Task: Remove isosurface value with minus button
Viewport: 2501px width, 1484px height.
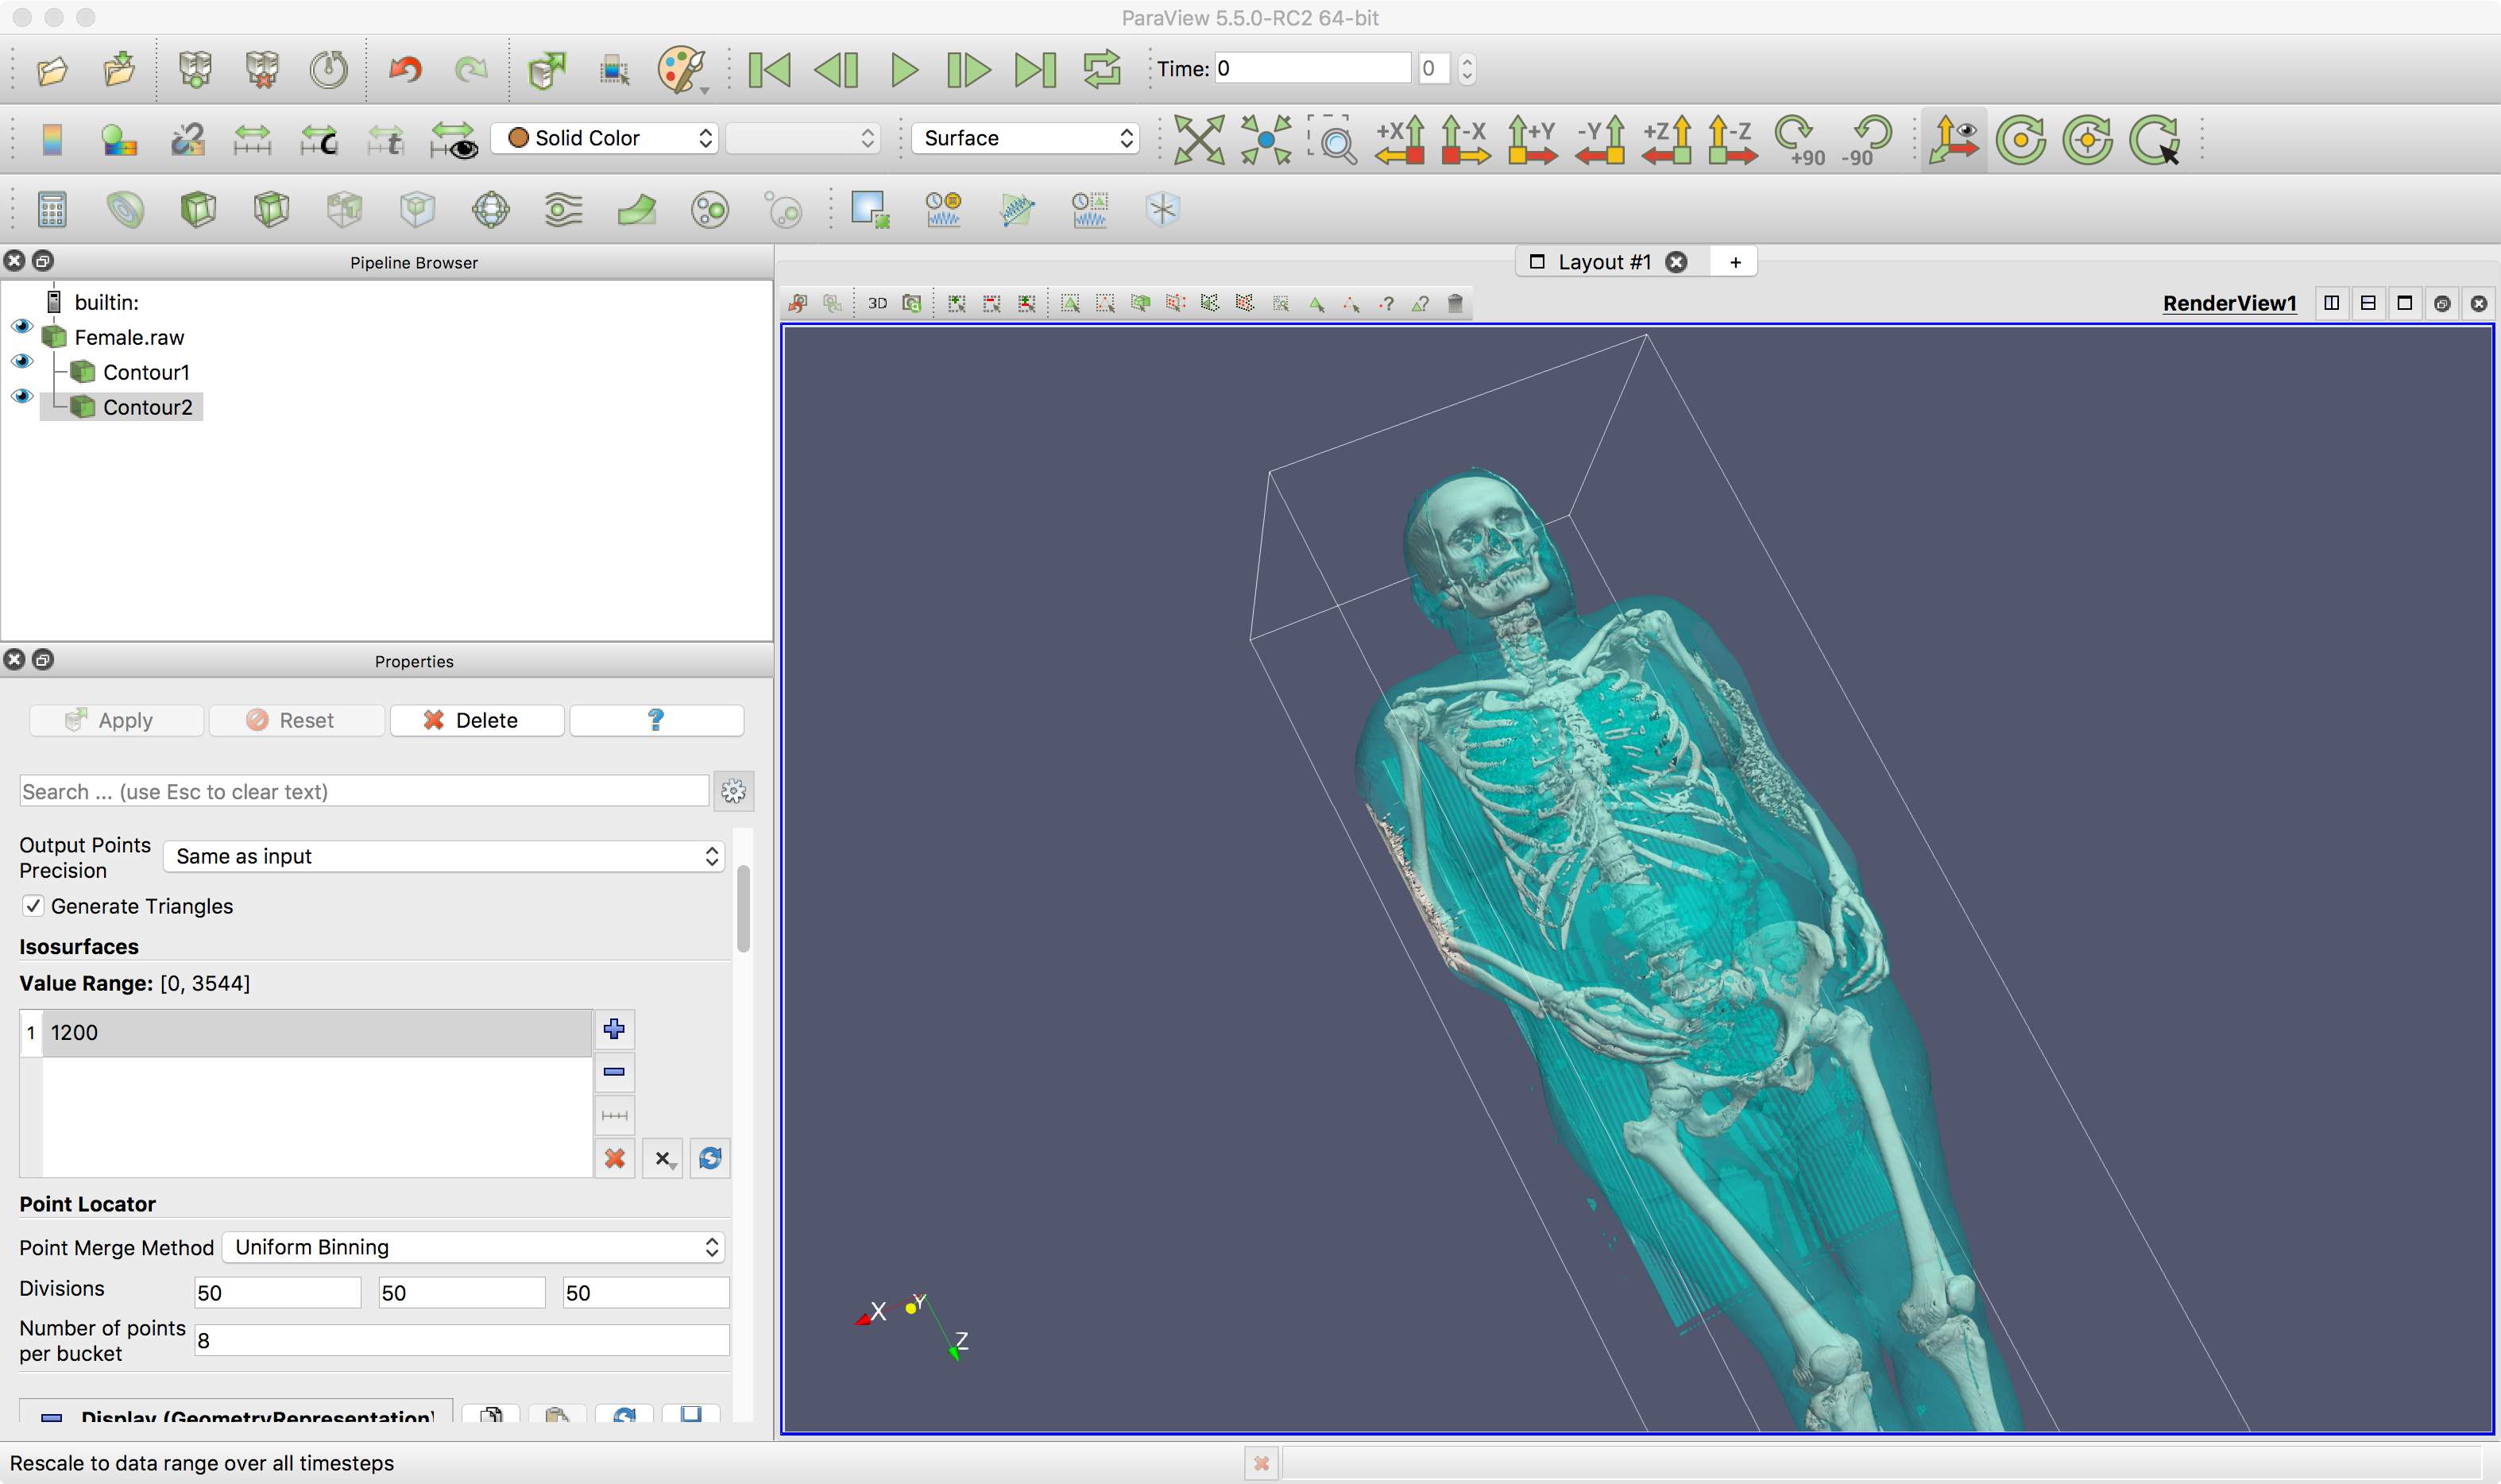Action: tap(614, 1072)
